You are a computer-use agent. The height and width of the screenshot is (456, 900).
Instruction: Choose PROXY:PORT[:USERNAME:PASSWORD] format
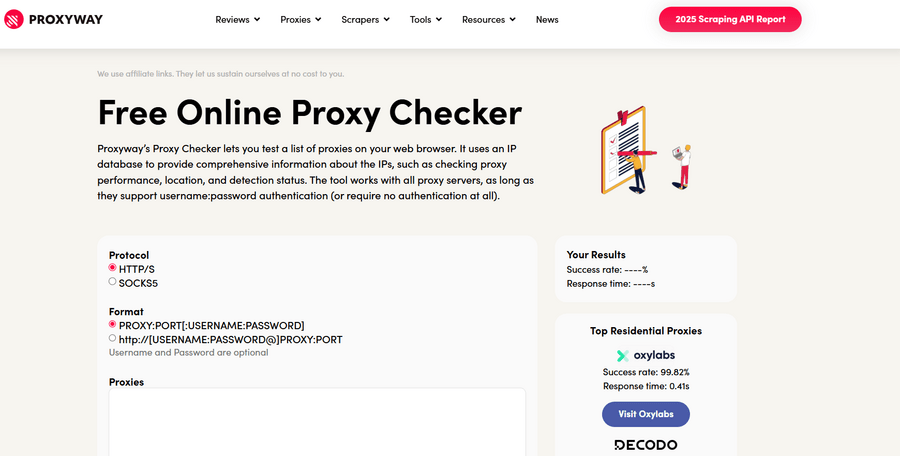(x=113, y=325)
